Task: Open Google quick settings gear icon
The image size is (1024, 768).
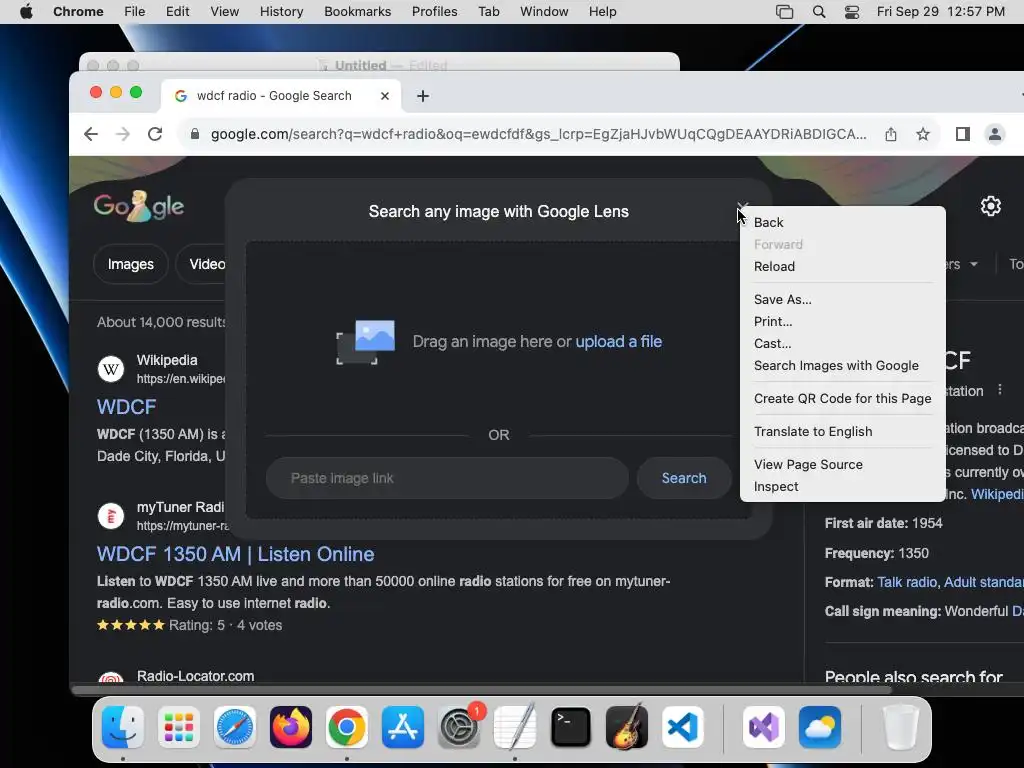Action: pyautogui.click(x=991, y=206)
